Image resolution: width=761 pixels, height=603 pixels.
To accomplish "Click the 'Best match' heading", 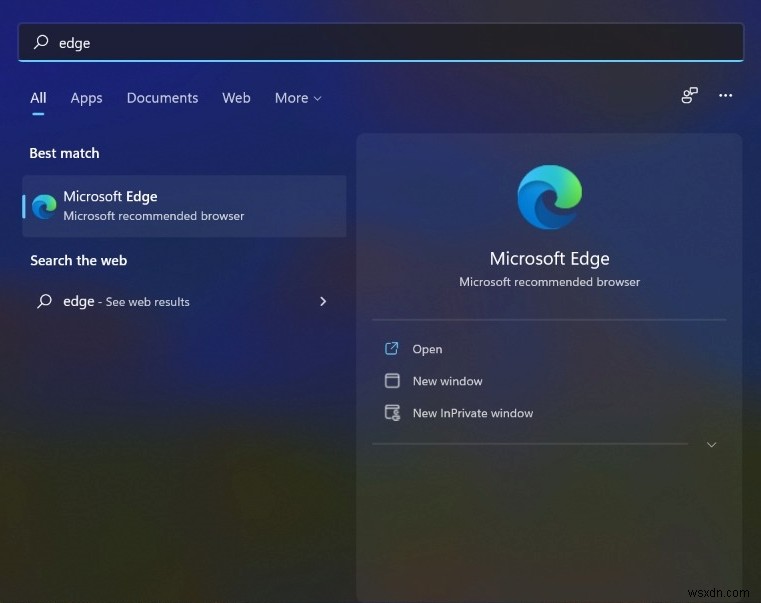I will (x=64, y=153).
